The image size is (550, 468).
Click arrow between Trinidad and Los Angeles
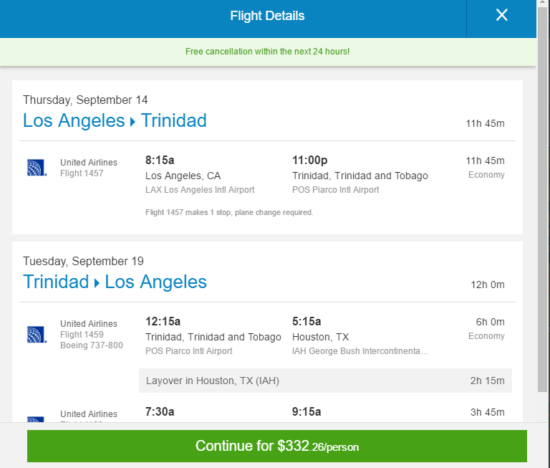pyautogui.click(x=97, y=283)
